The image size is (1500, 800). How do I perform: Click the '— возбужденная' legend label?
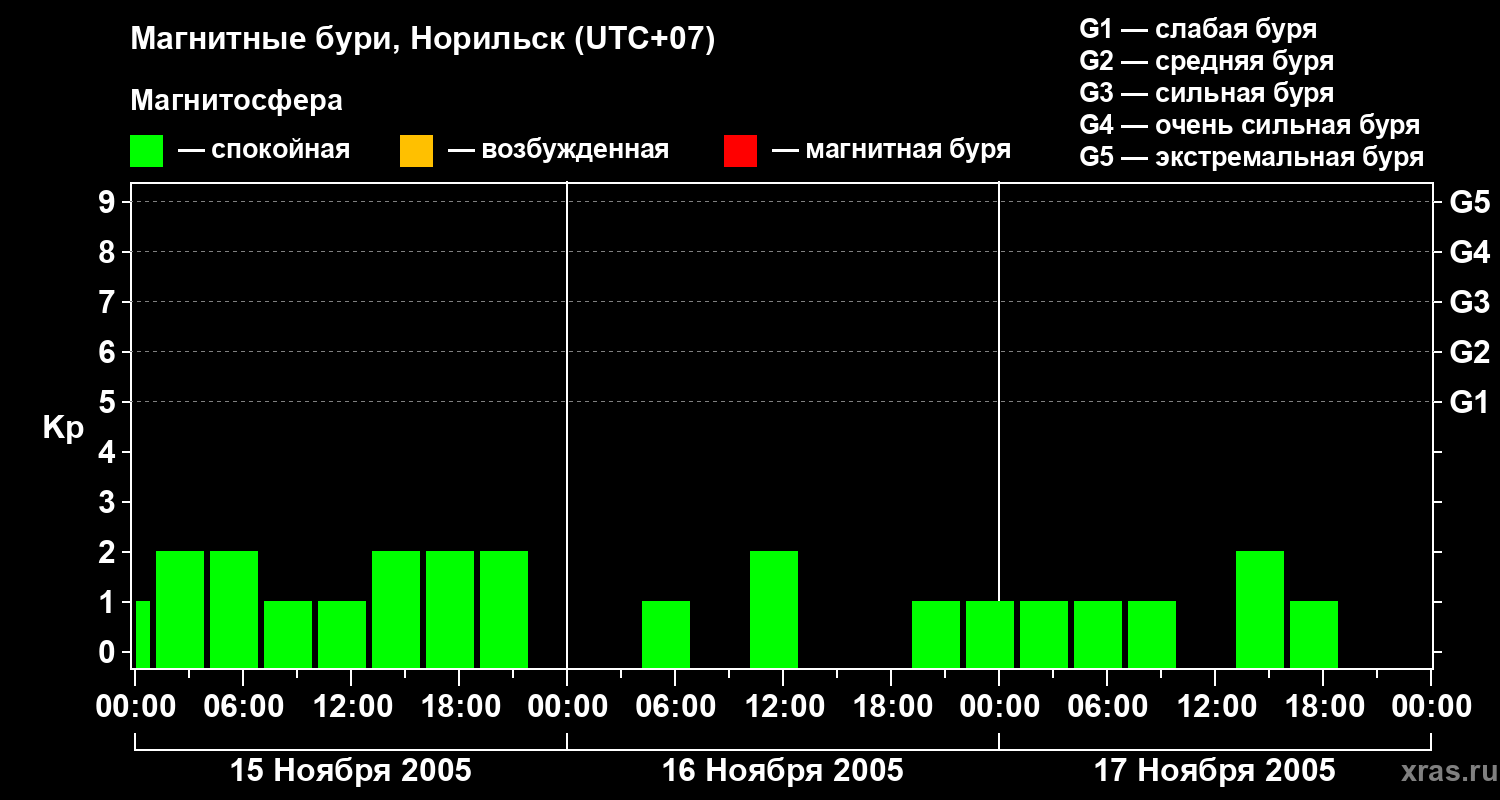tap(558, 151)
